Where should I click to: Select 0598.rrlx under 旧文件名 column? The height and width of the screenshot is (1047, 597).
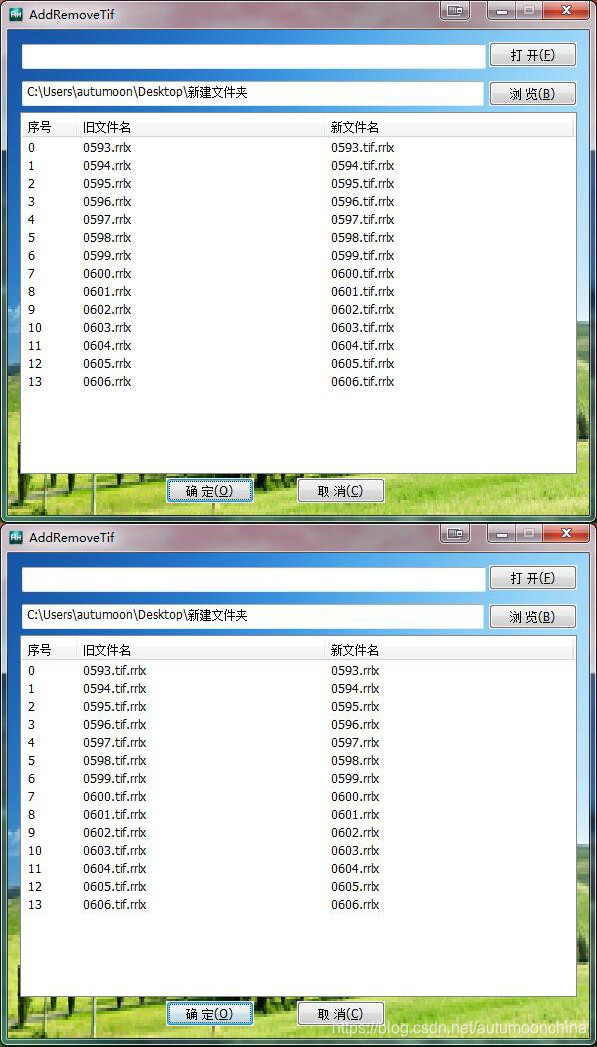[108, 238]
